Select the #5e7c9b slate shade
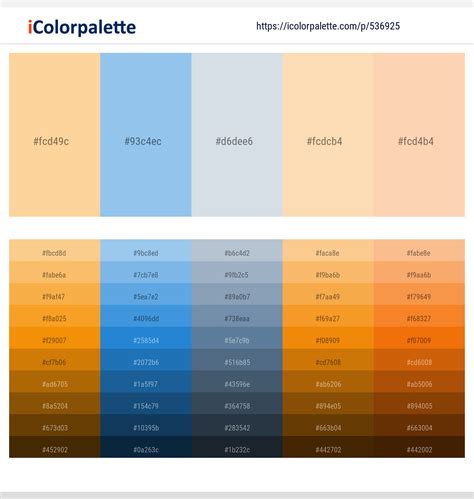Image resolution: width=474 pixels, height=499 pixels. (x=237, y=338)
